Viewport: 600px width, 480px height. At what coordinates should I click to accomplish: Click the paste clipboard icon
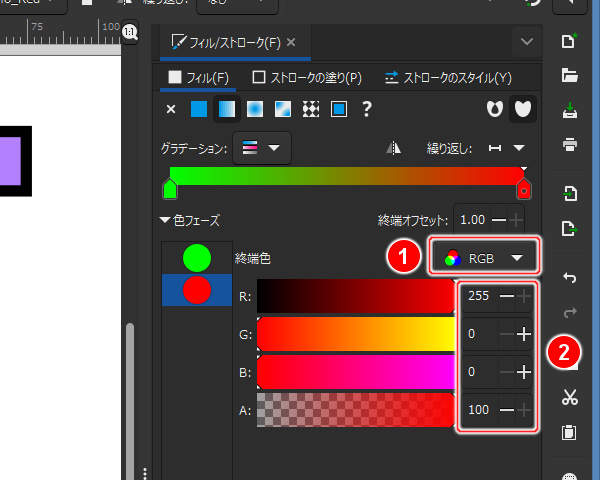[x=569, y=433]
